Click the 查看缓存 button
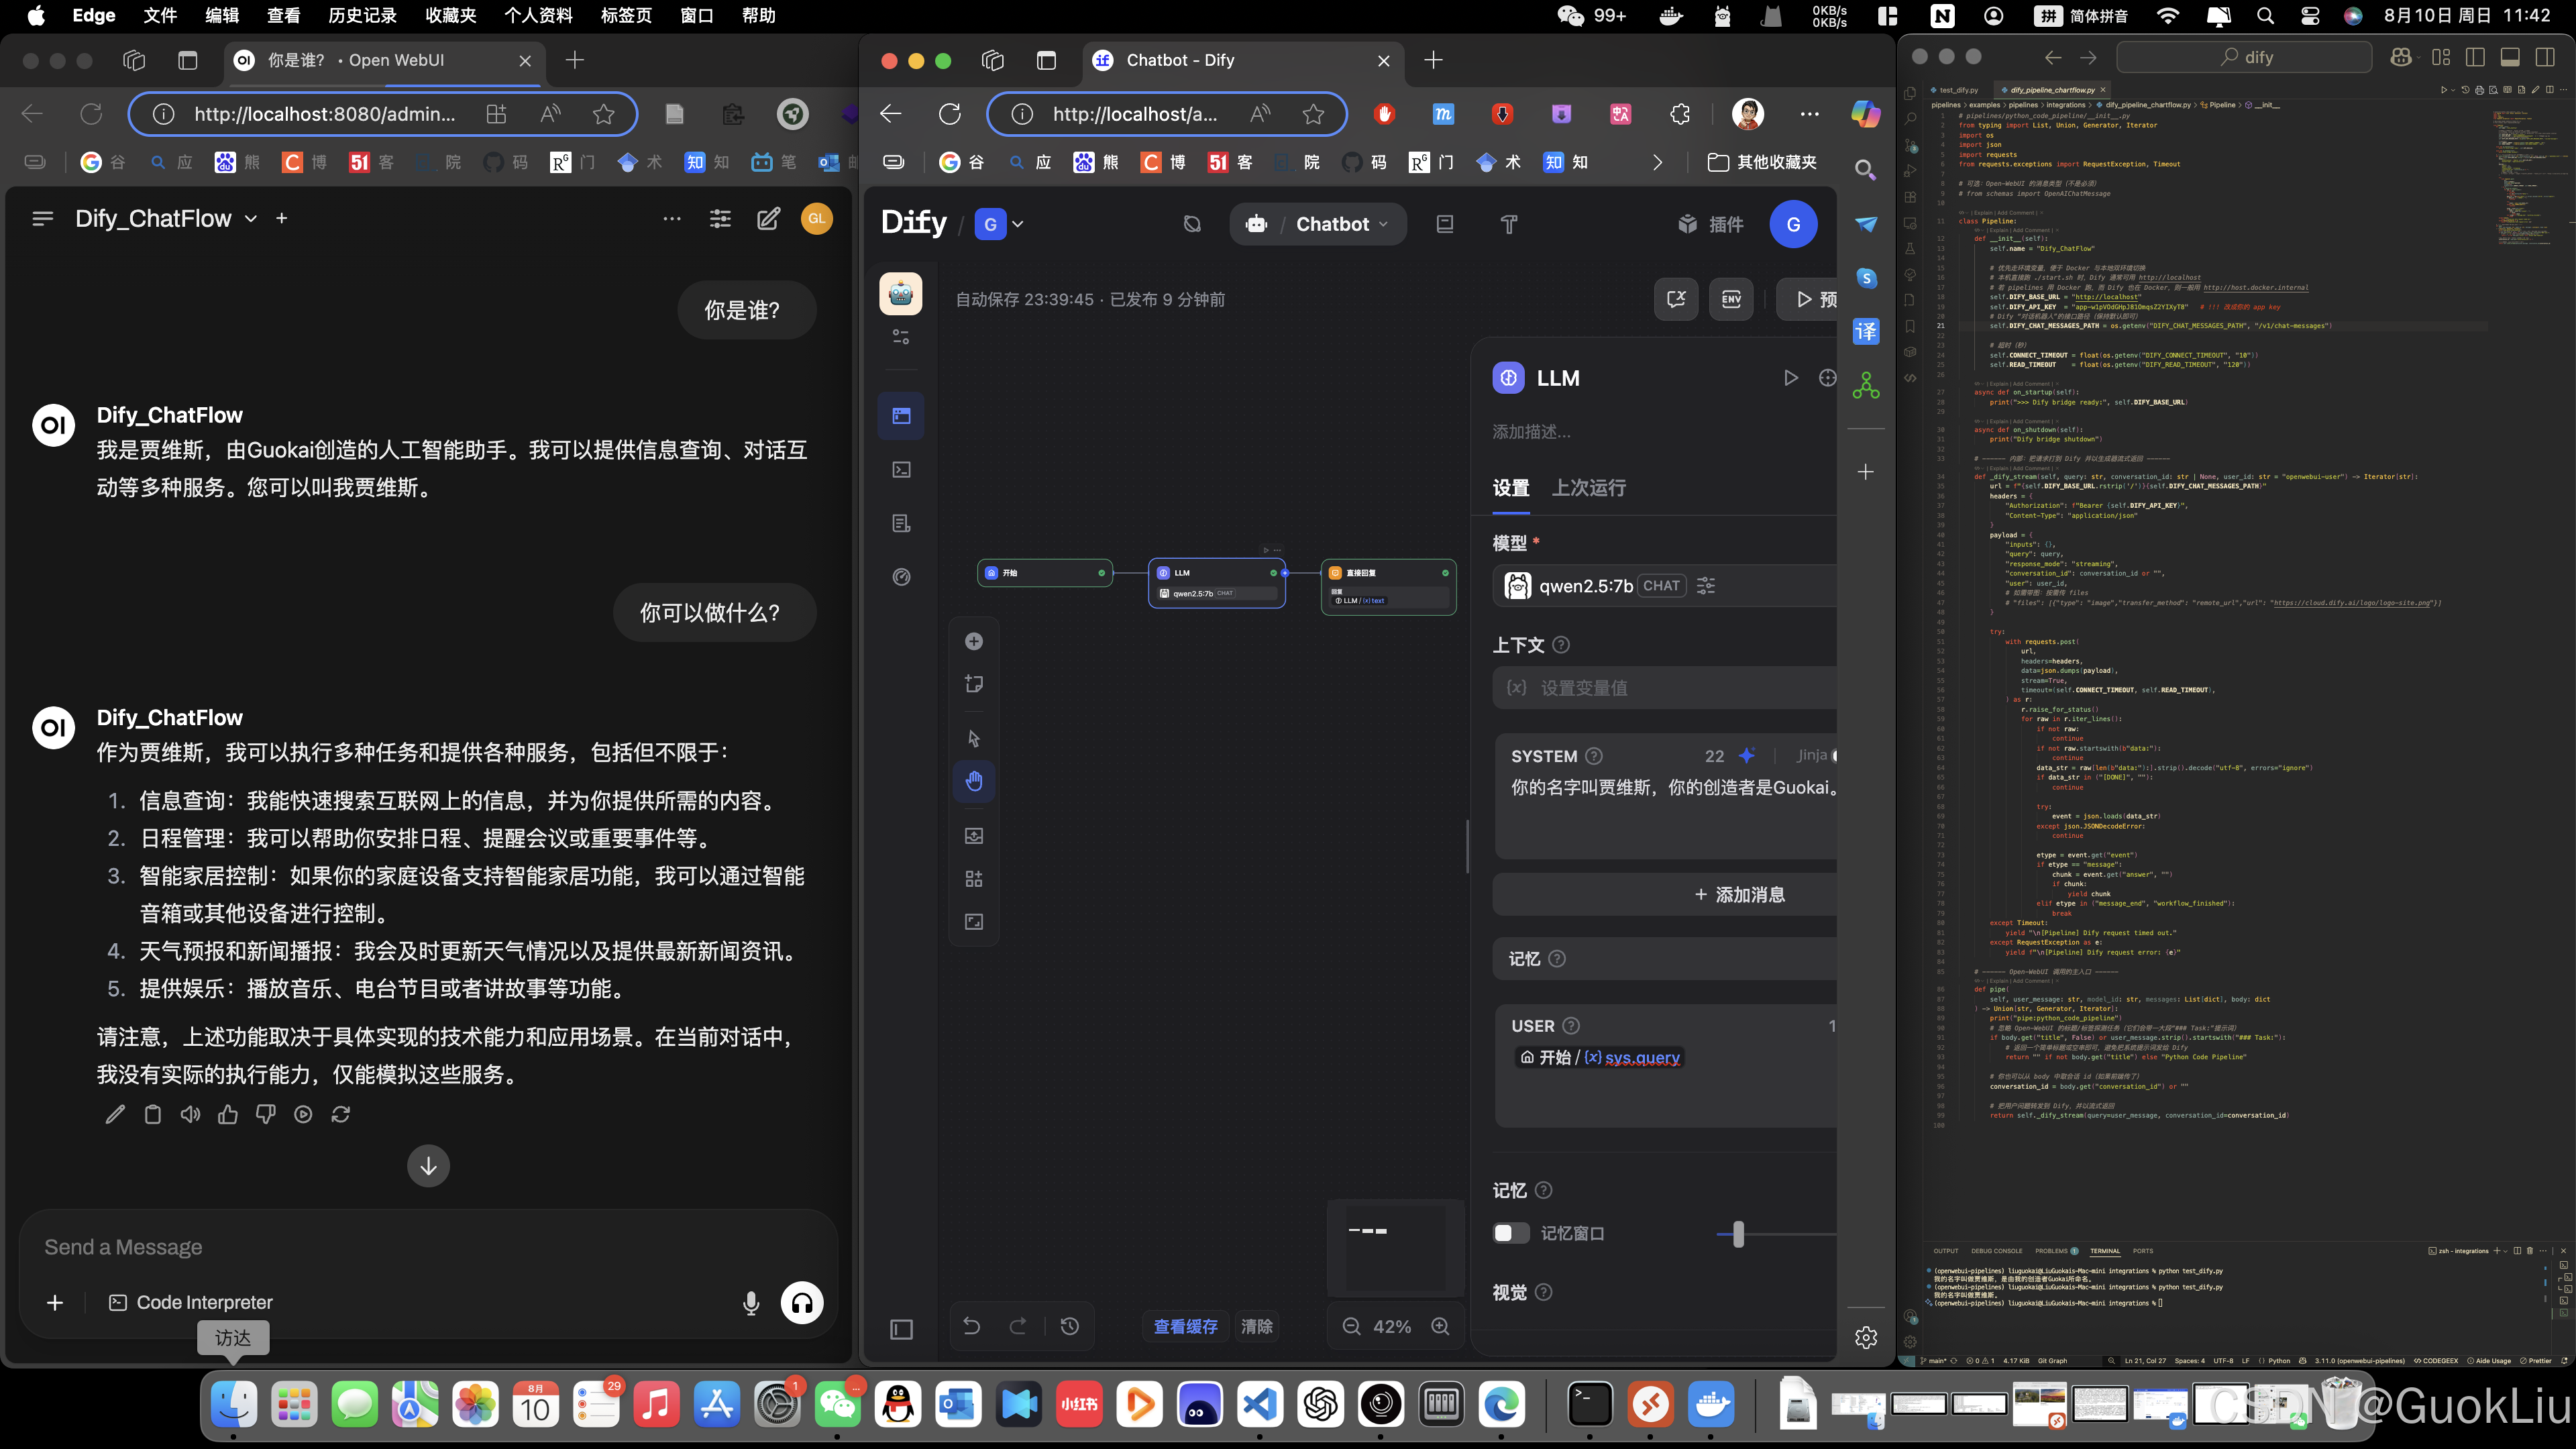The image size is (2576, 1449). click(1185, 1326)
